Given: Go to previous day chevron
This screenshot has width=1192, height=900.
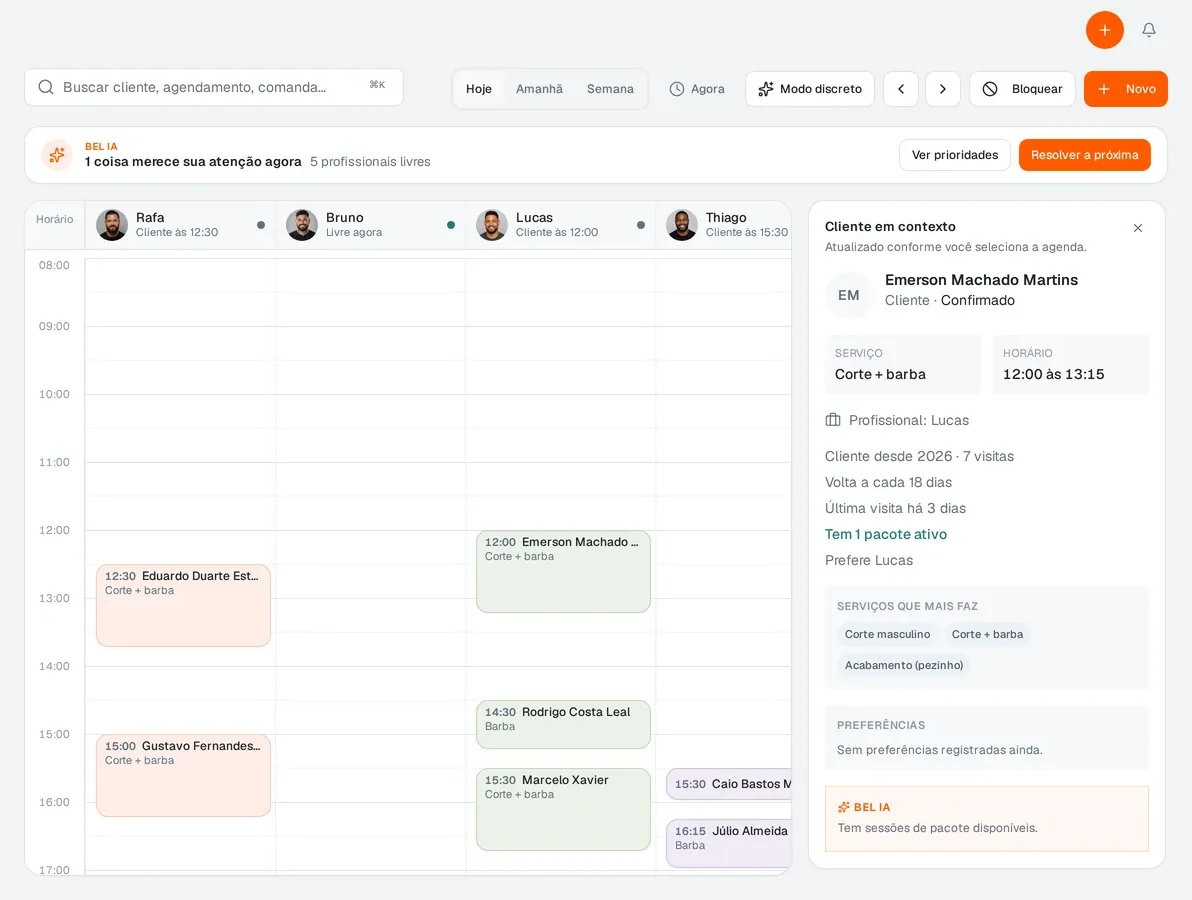Looking at the screenshot, I should coord(901,89).
